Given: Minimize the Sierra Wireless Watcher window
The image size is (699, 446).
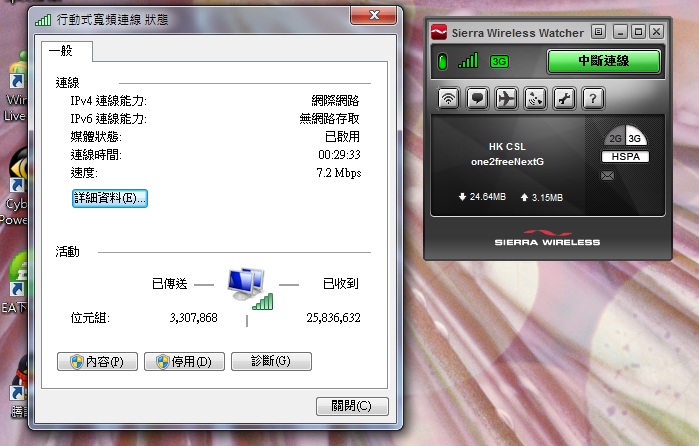Looking at the screenshot, I should [620, 32].
